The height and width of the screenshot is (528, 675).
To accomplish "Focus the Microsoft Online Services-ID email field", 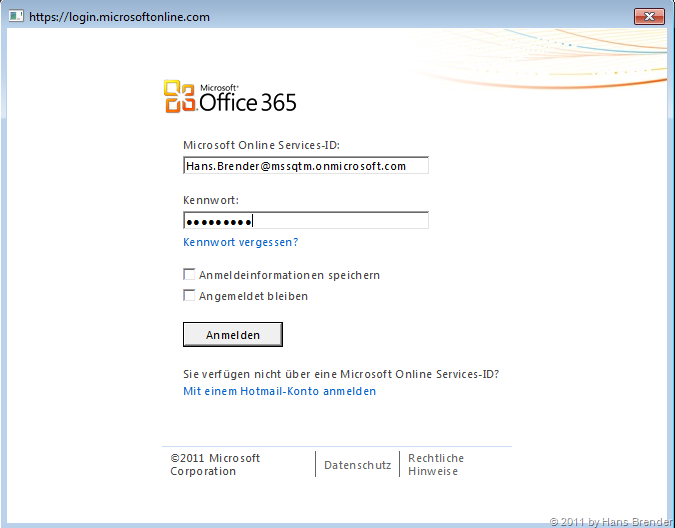I will tap(305, 166).
